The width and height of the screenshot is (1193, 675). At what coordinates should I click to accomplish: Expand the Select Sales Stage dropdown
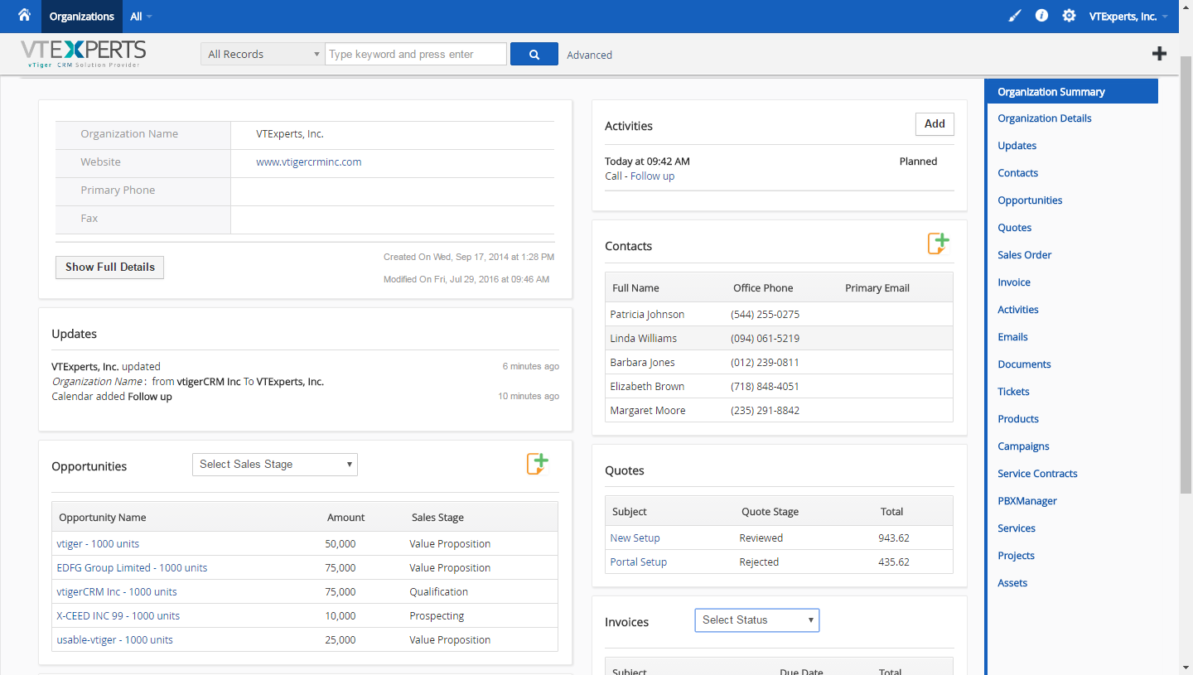(274, 464)
